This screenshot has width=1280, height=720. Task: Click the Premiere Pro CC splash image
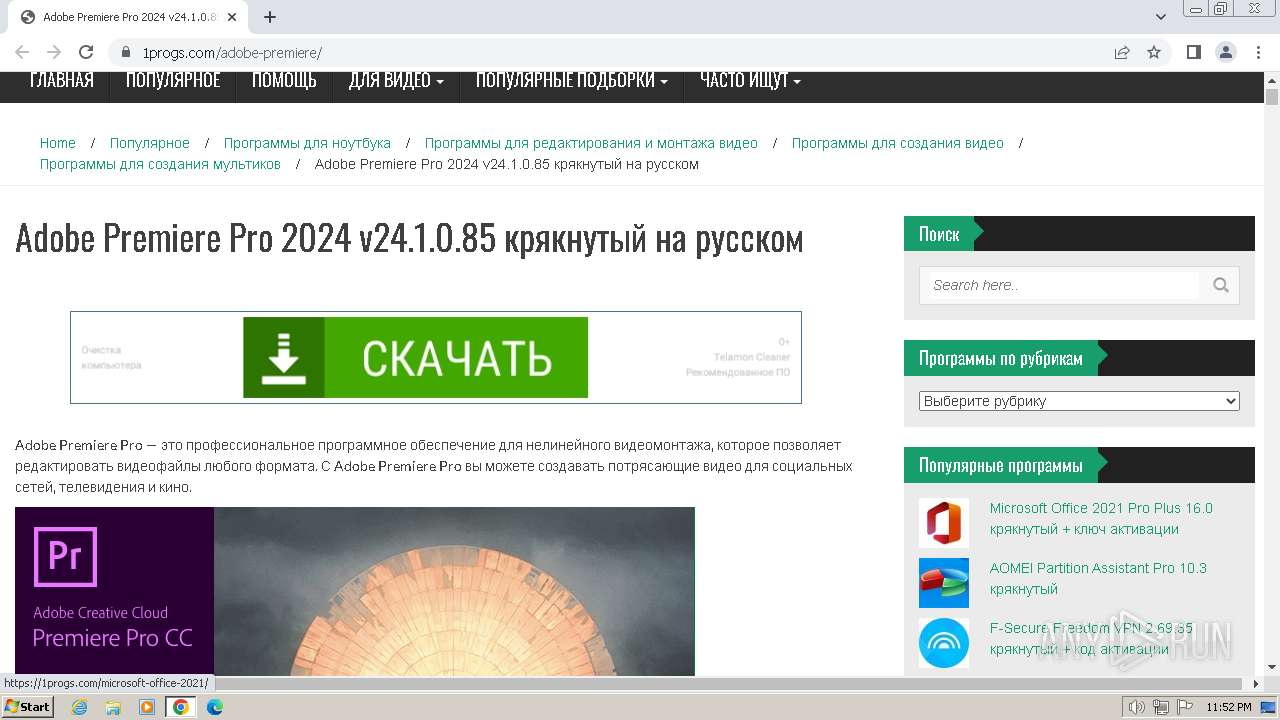click(x=355, y=591)
